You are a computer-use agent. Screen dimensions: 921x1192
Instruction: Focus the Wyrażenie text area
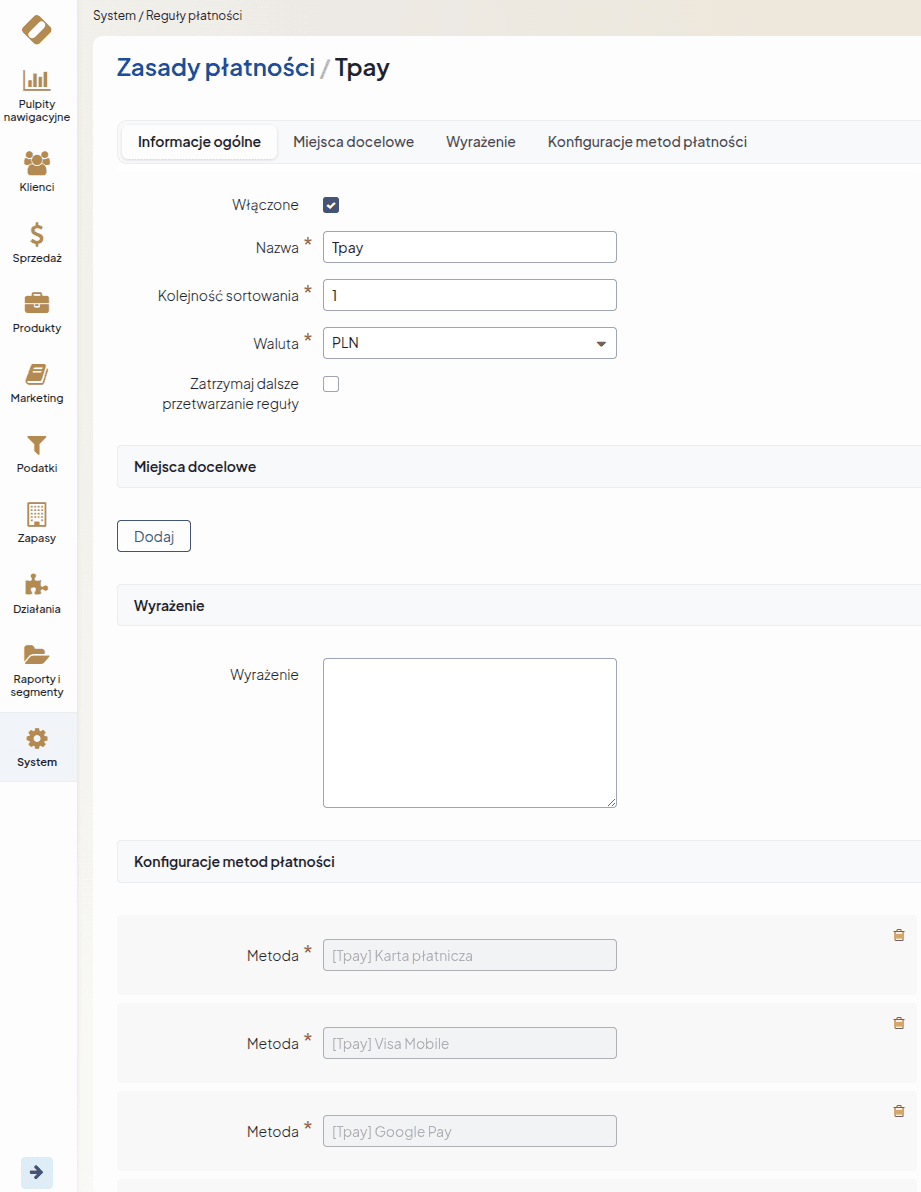click(469, 732)
